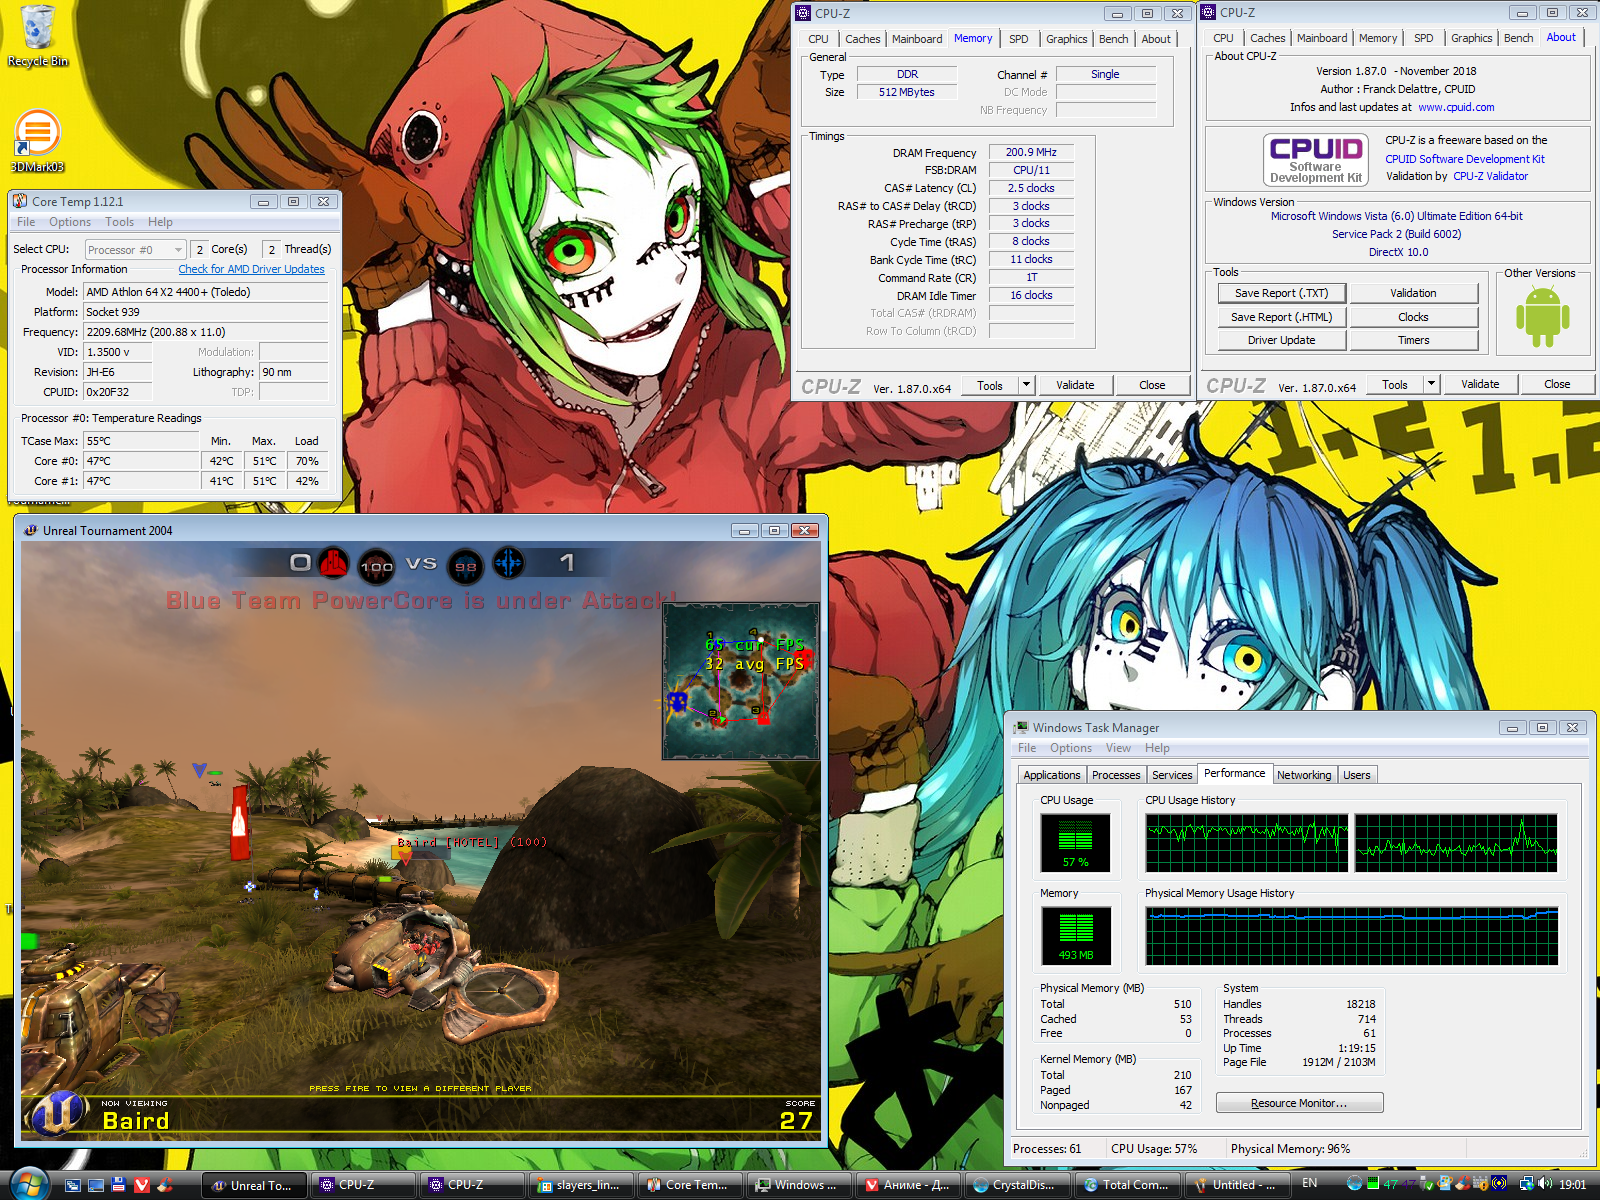The image size is (1600, 1200).
Task: Activate the Аниме browser taskbar button
Action: pos(908,1185)
